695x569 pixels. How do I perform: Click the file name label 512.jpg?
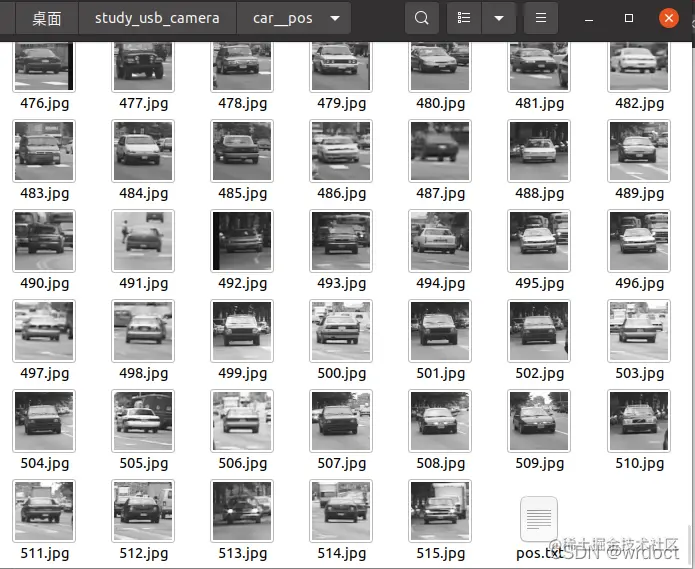143,553
